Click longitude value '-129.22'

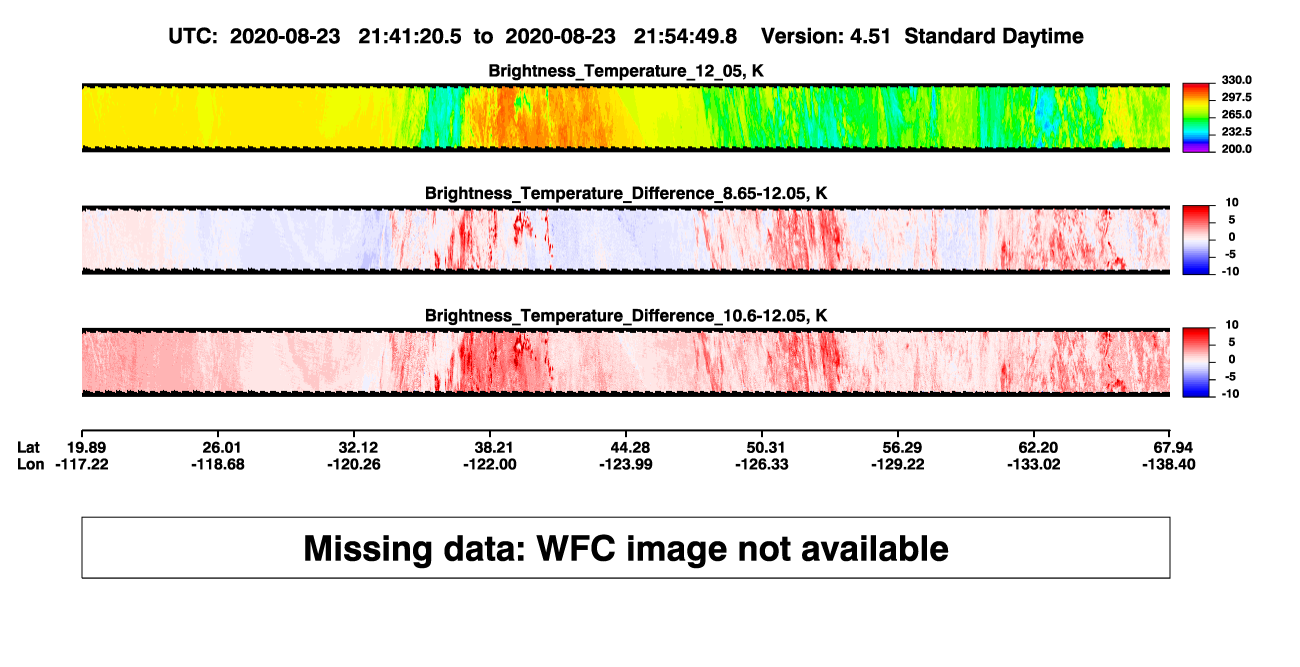tap(898, 464)
